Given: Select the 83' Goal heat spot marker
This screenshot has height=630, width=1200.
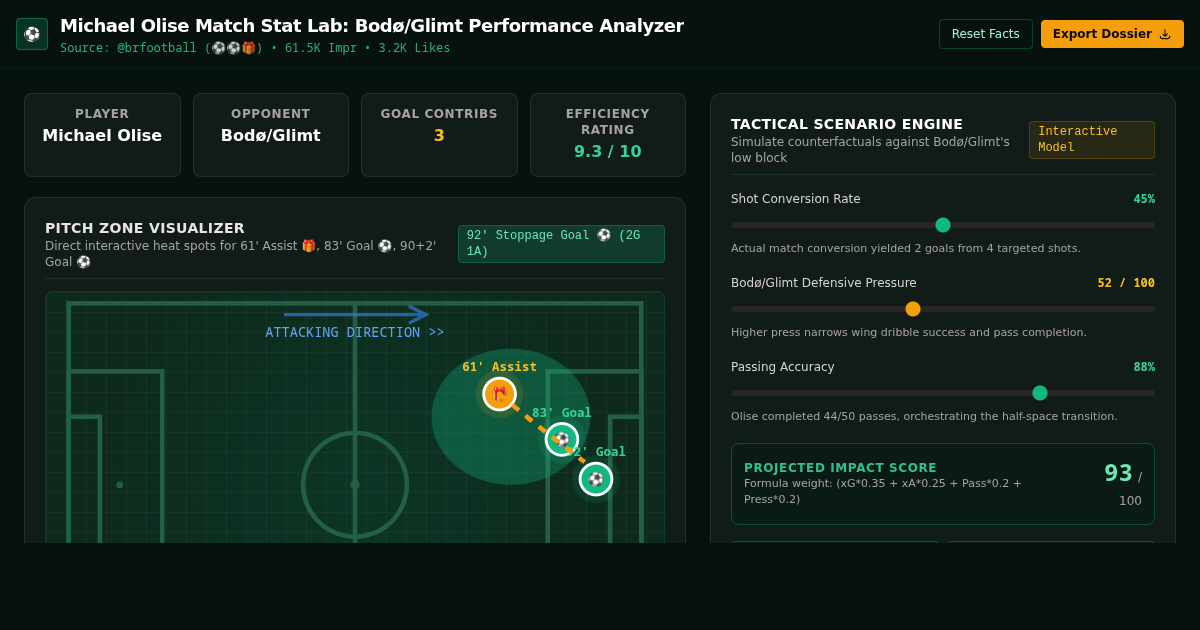Looking at the screenshot, I should [x=562, y=439].
